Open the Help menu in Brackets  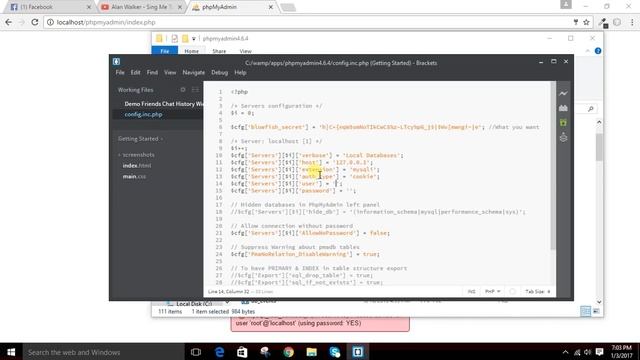(240, 73)
